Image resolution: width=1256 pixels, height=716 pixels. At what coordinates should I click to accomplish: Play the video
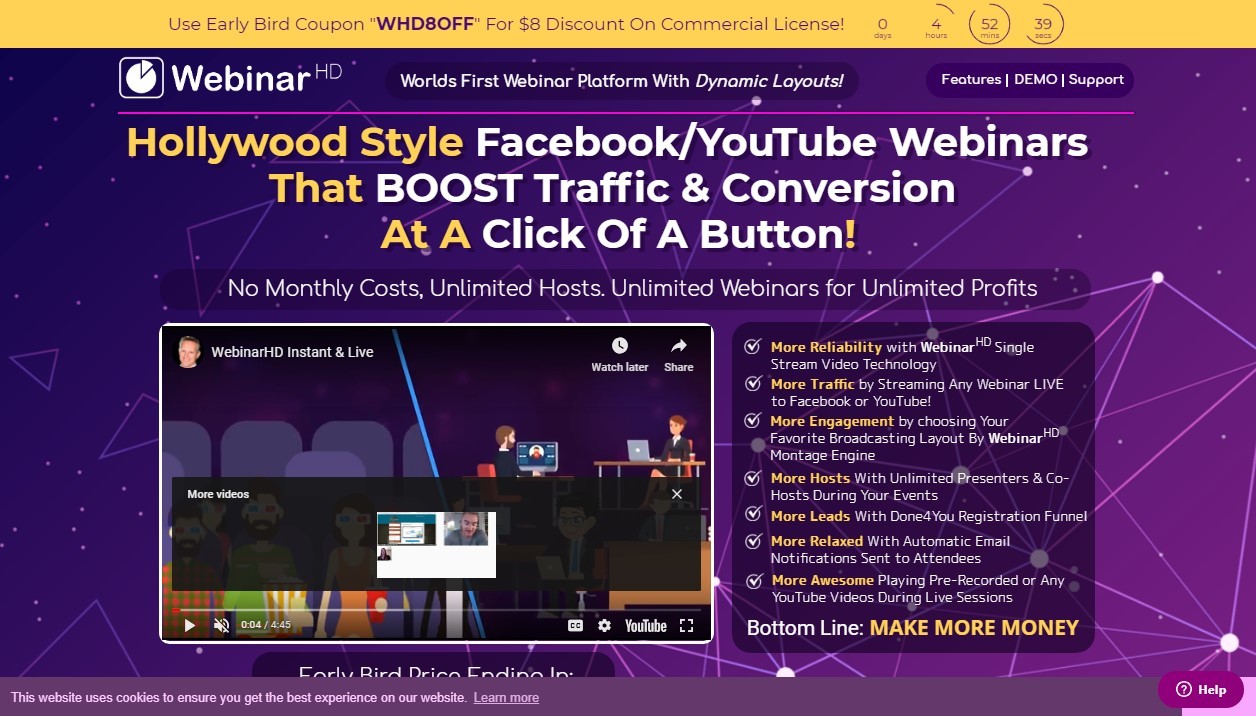coord(190,626)
